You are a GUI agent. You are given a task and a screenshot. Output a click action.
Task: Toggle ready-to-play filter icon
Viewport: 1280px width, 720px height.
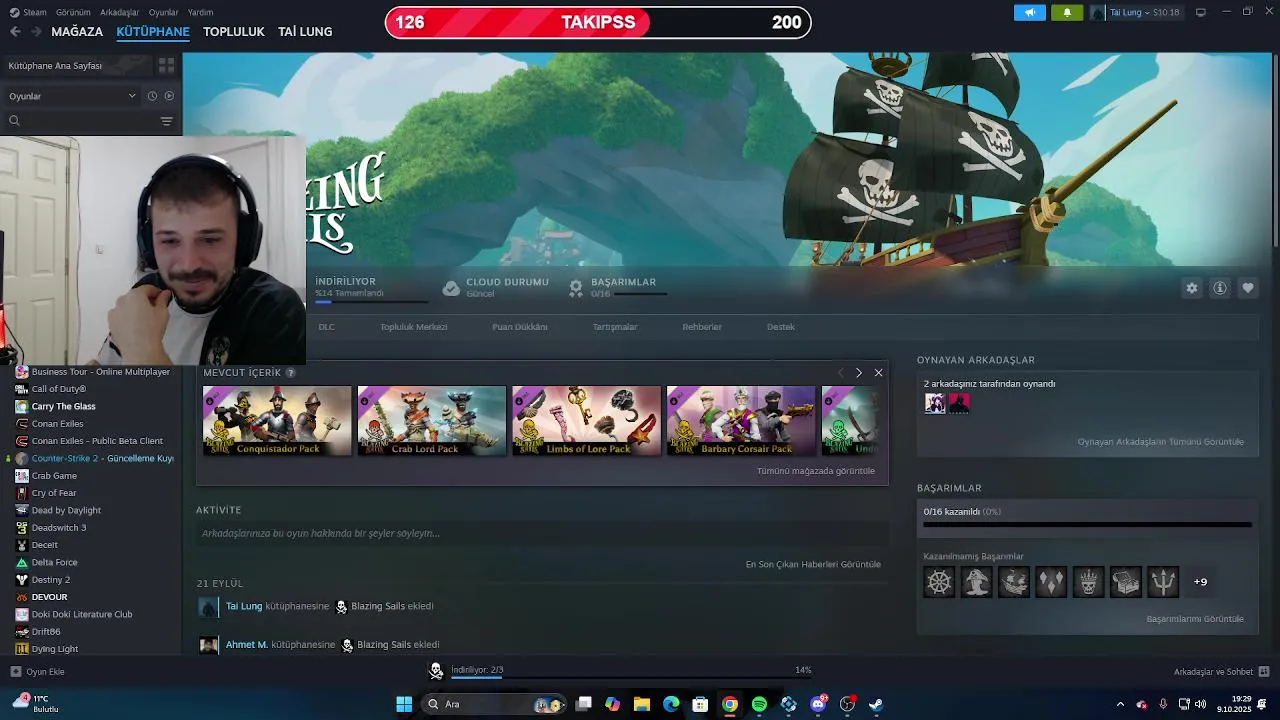point(169,96)
